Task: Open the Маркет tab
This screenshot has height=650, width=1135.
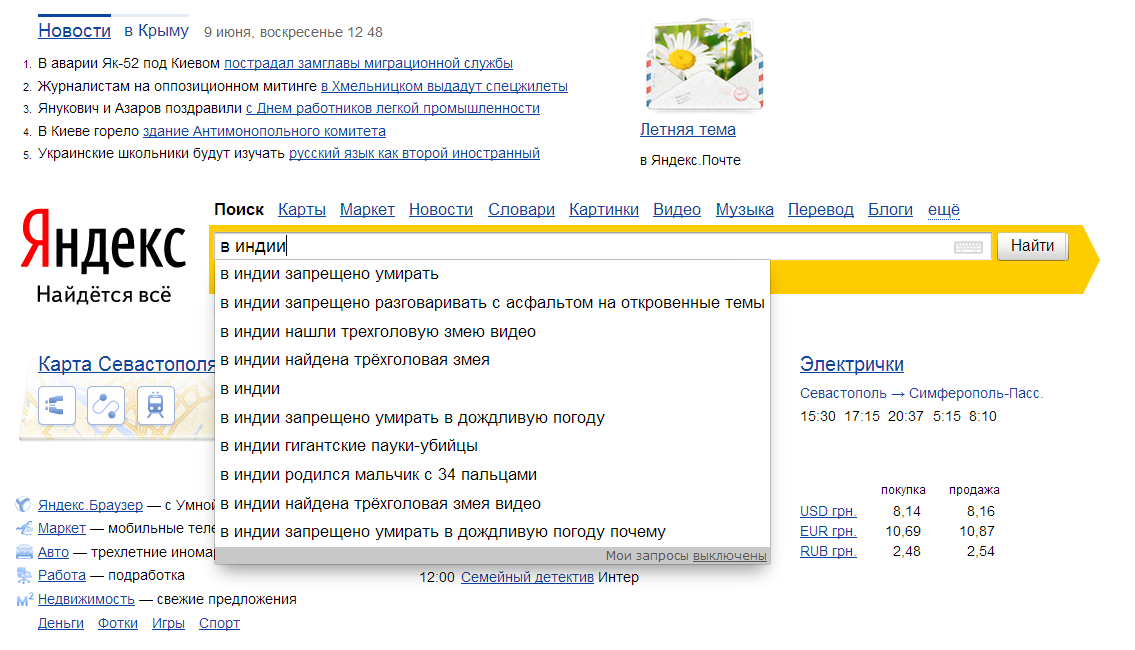Action: [x=367, y=210]
